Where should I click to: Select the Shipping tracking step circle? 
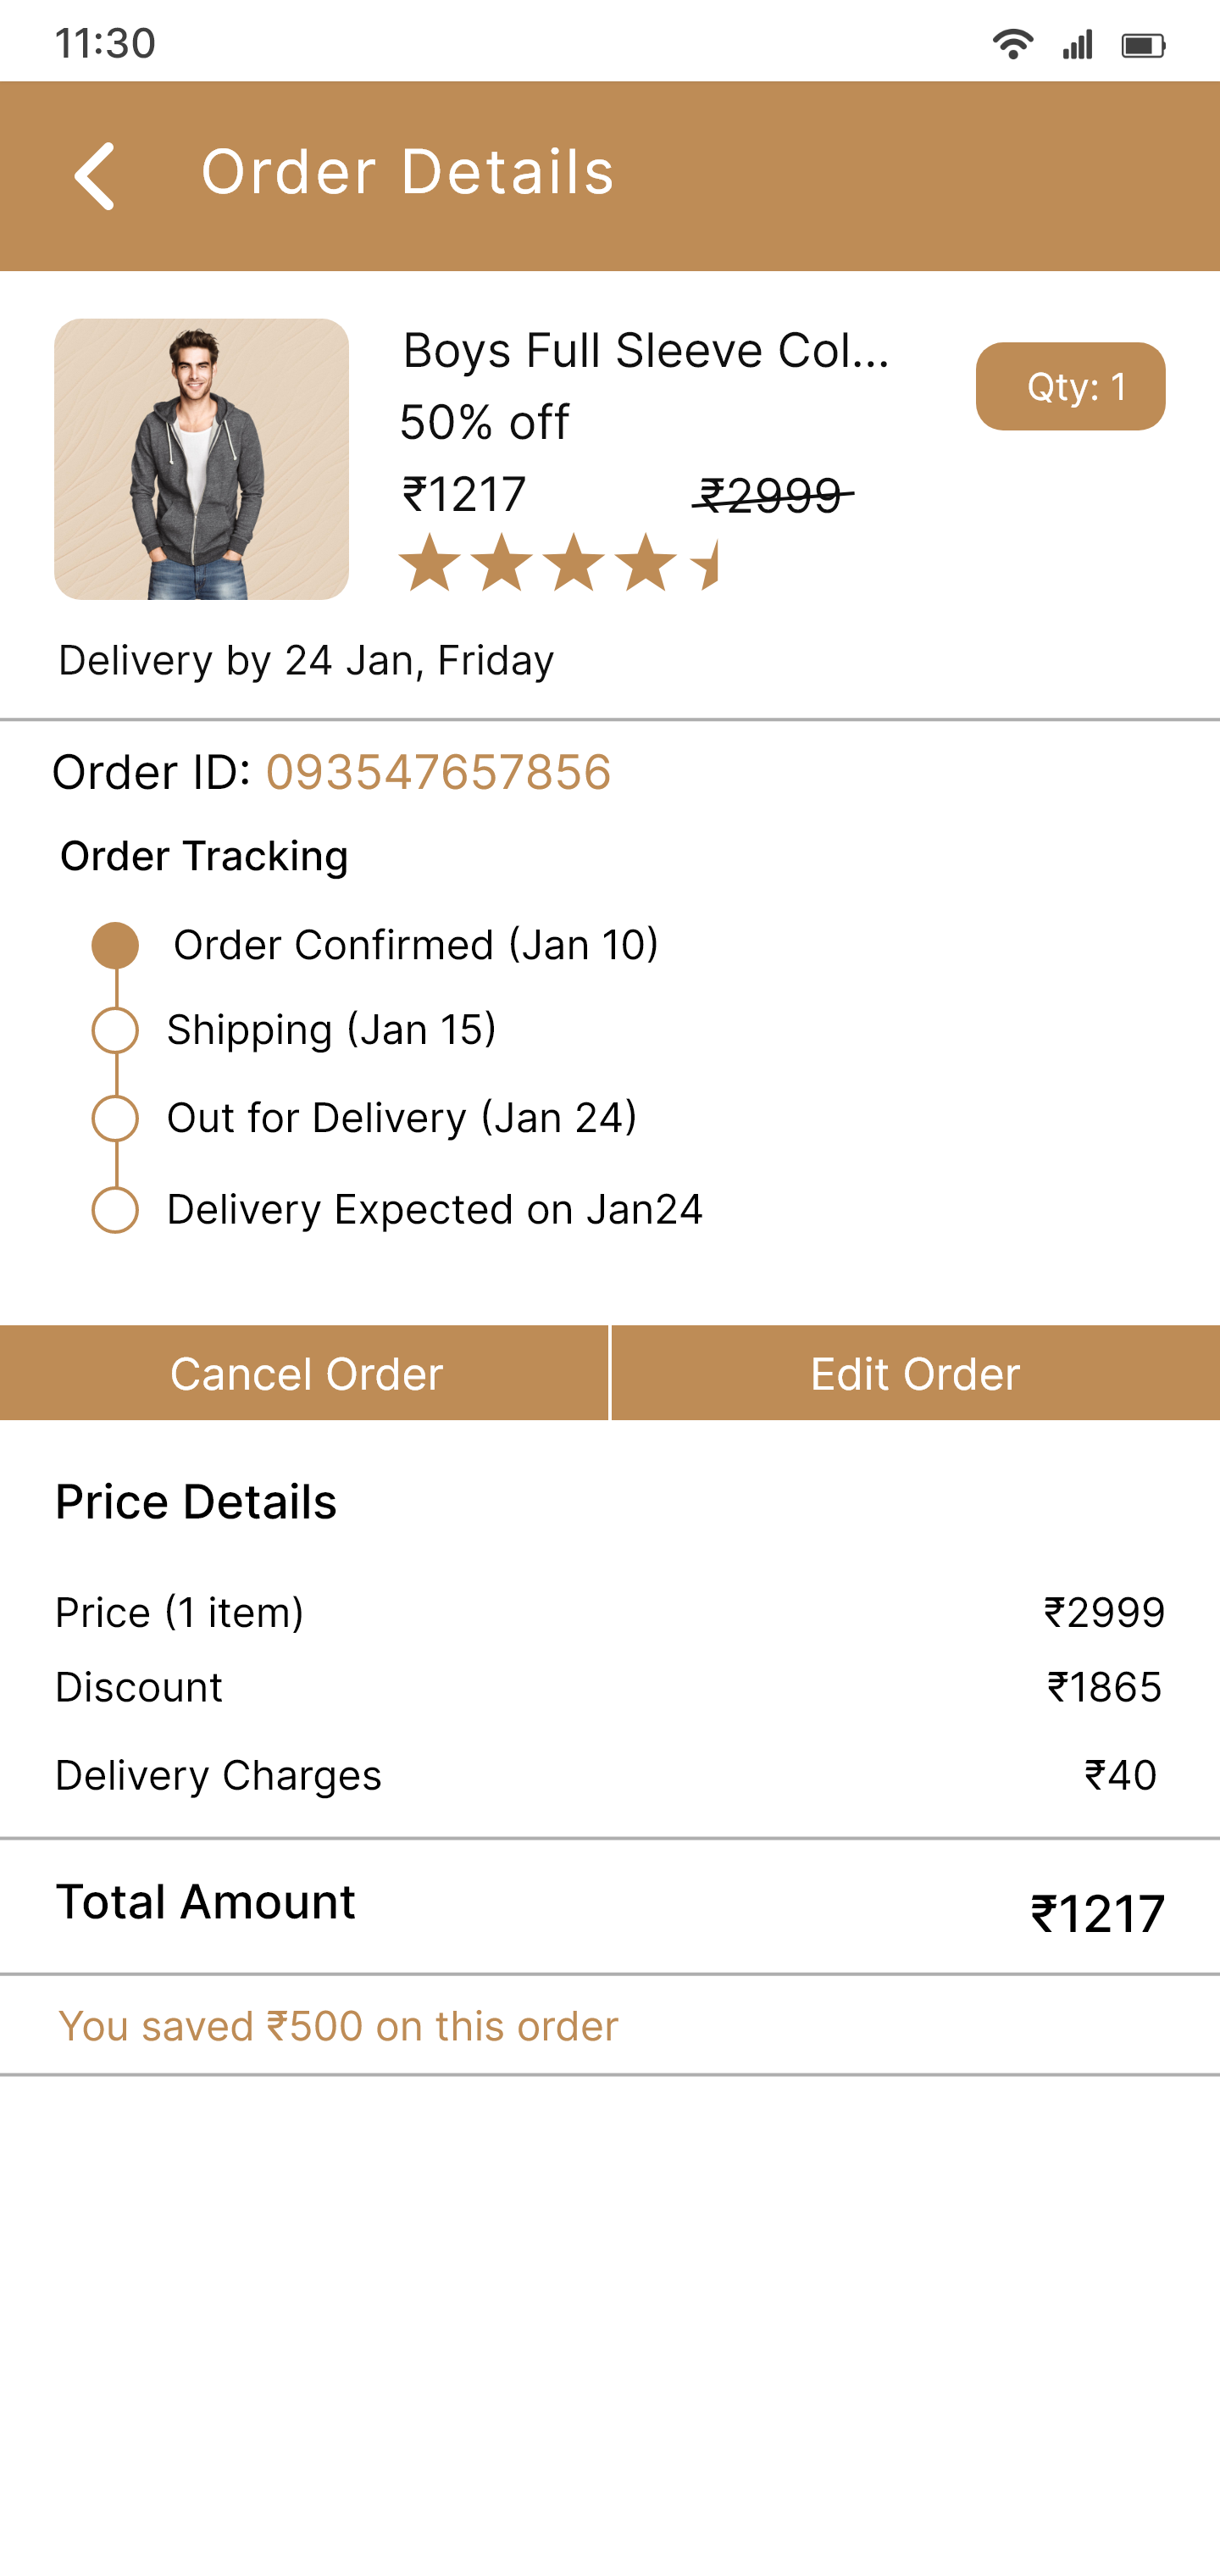pos(115,1031)
